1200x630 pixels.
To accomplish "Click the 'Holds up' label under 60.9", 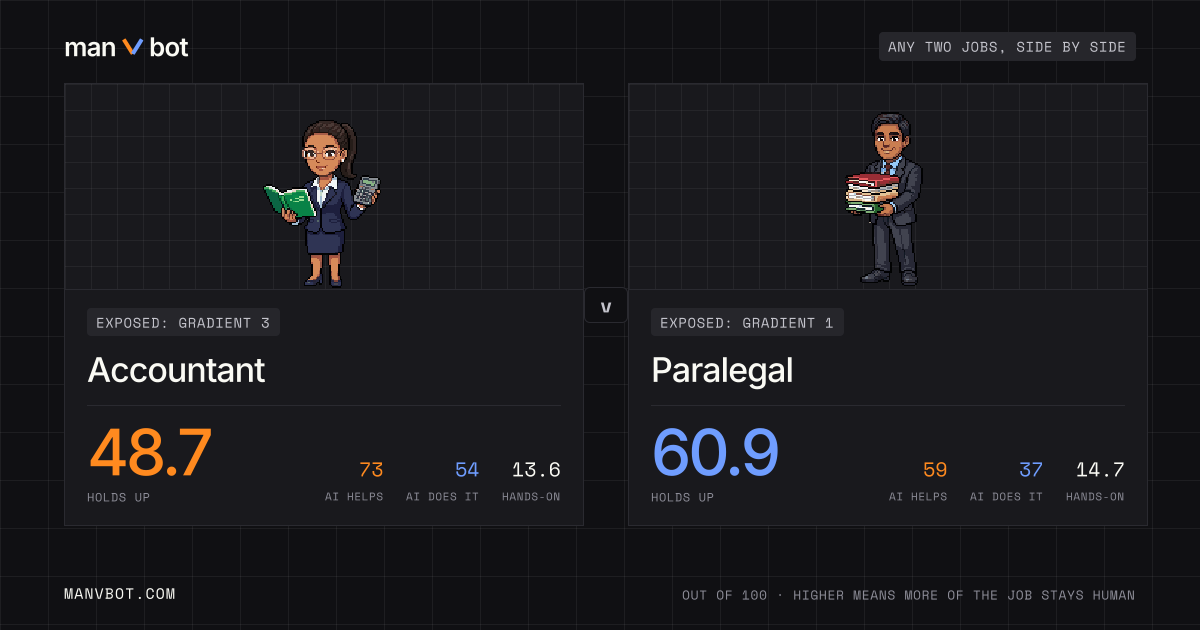I will pos(683,497).
